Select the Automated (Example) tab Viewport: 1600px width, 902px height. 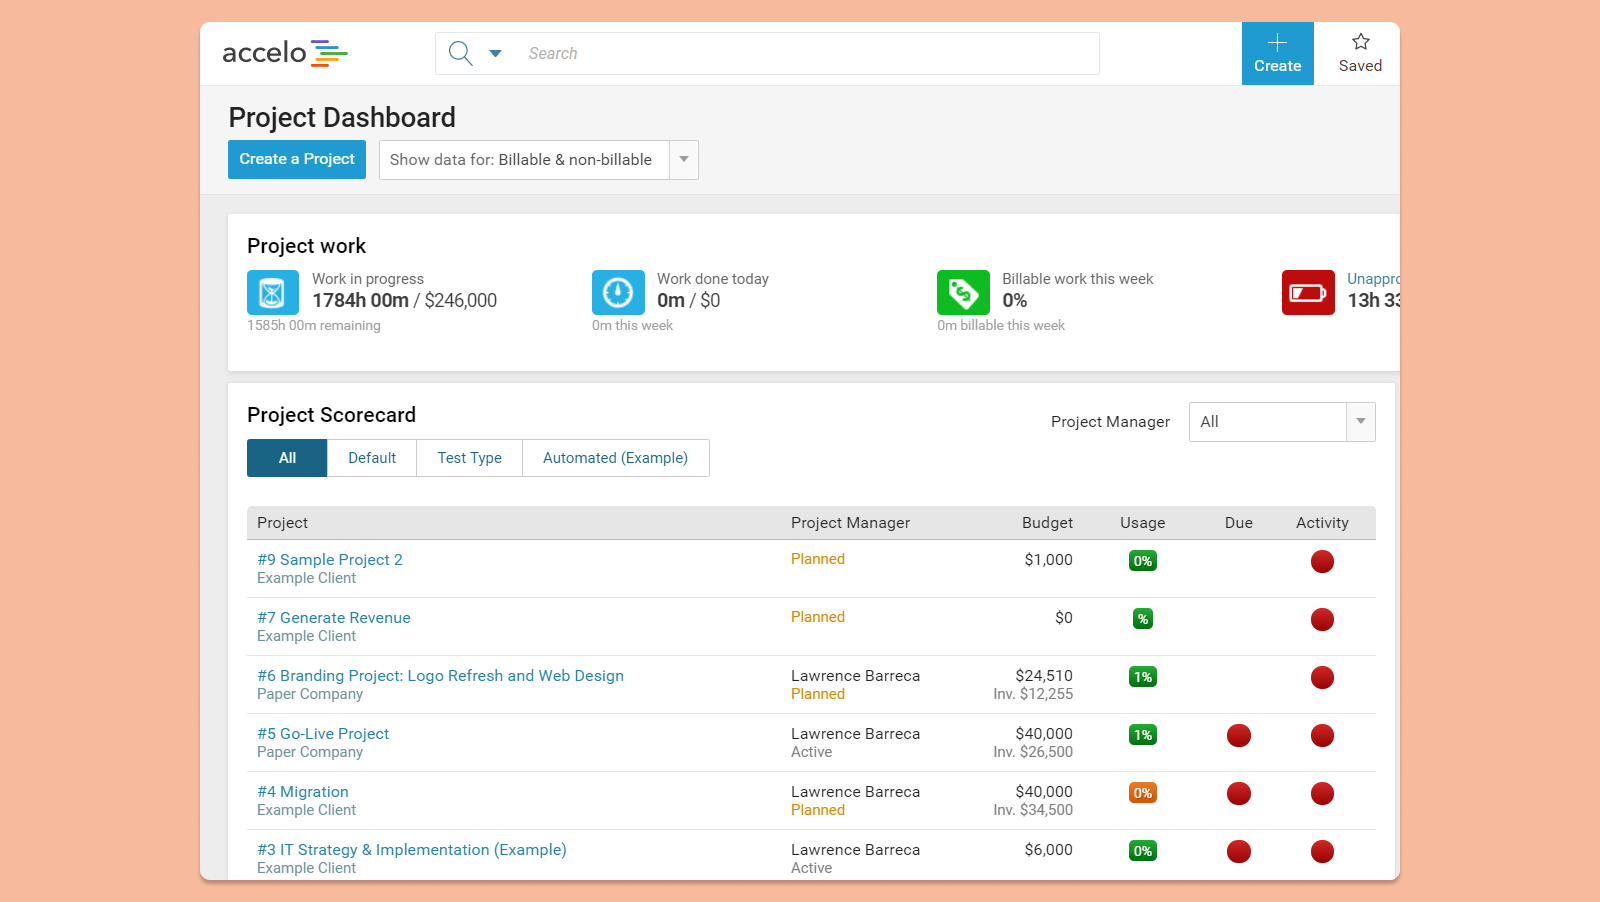[615, 457]
